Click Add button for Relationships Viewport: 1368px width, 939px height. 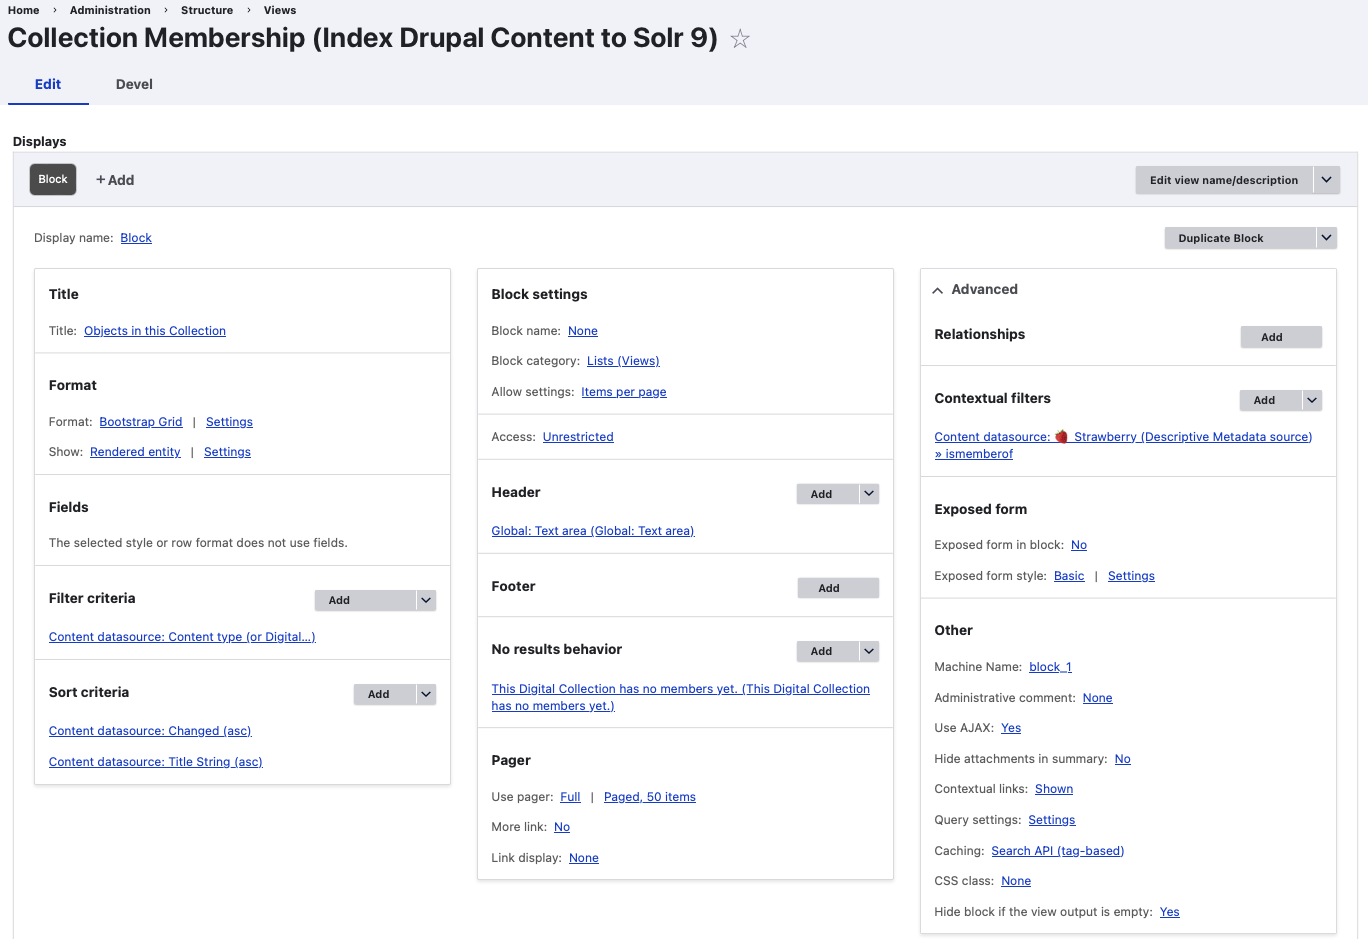(x=1281, y=337)
